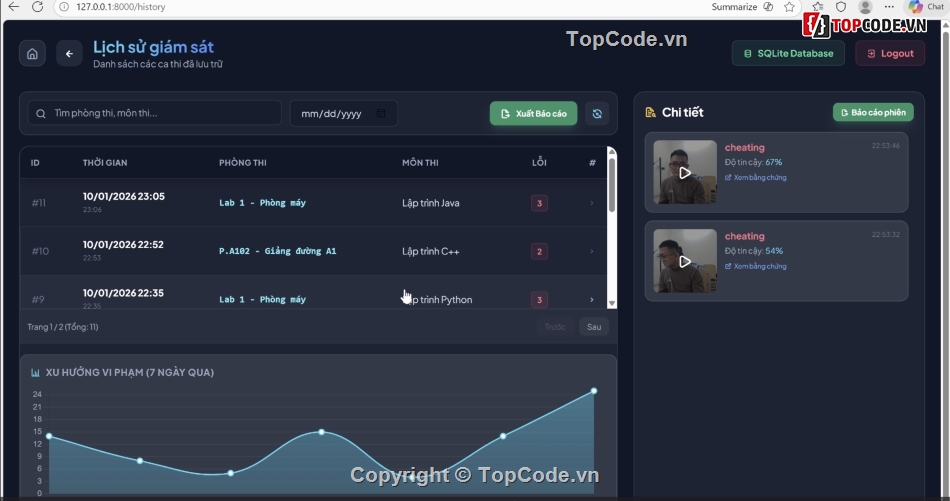Viewport: 950px width, 501px height.
Task: Click timestamp 22:53:46 in details
Action: point(886,146)
